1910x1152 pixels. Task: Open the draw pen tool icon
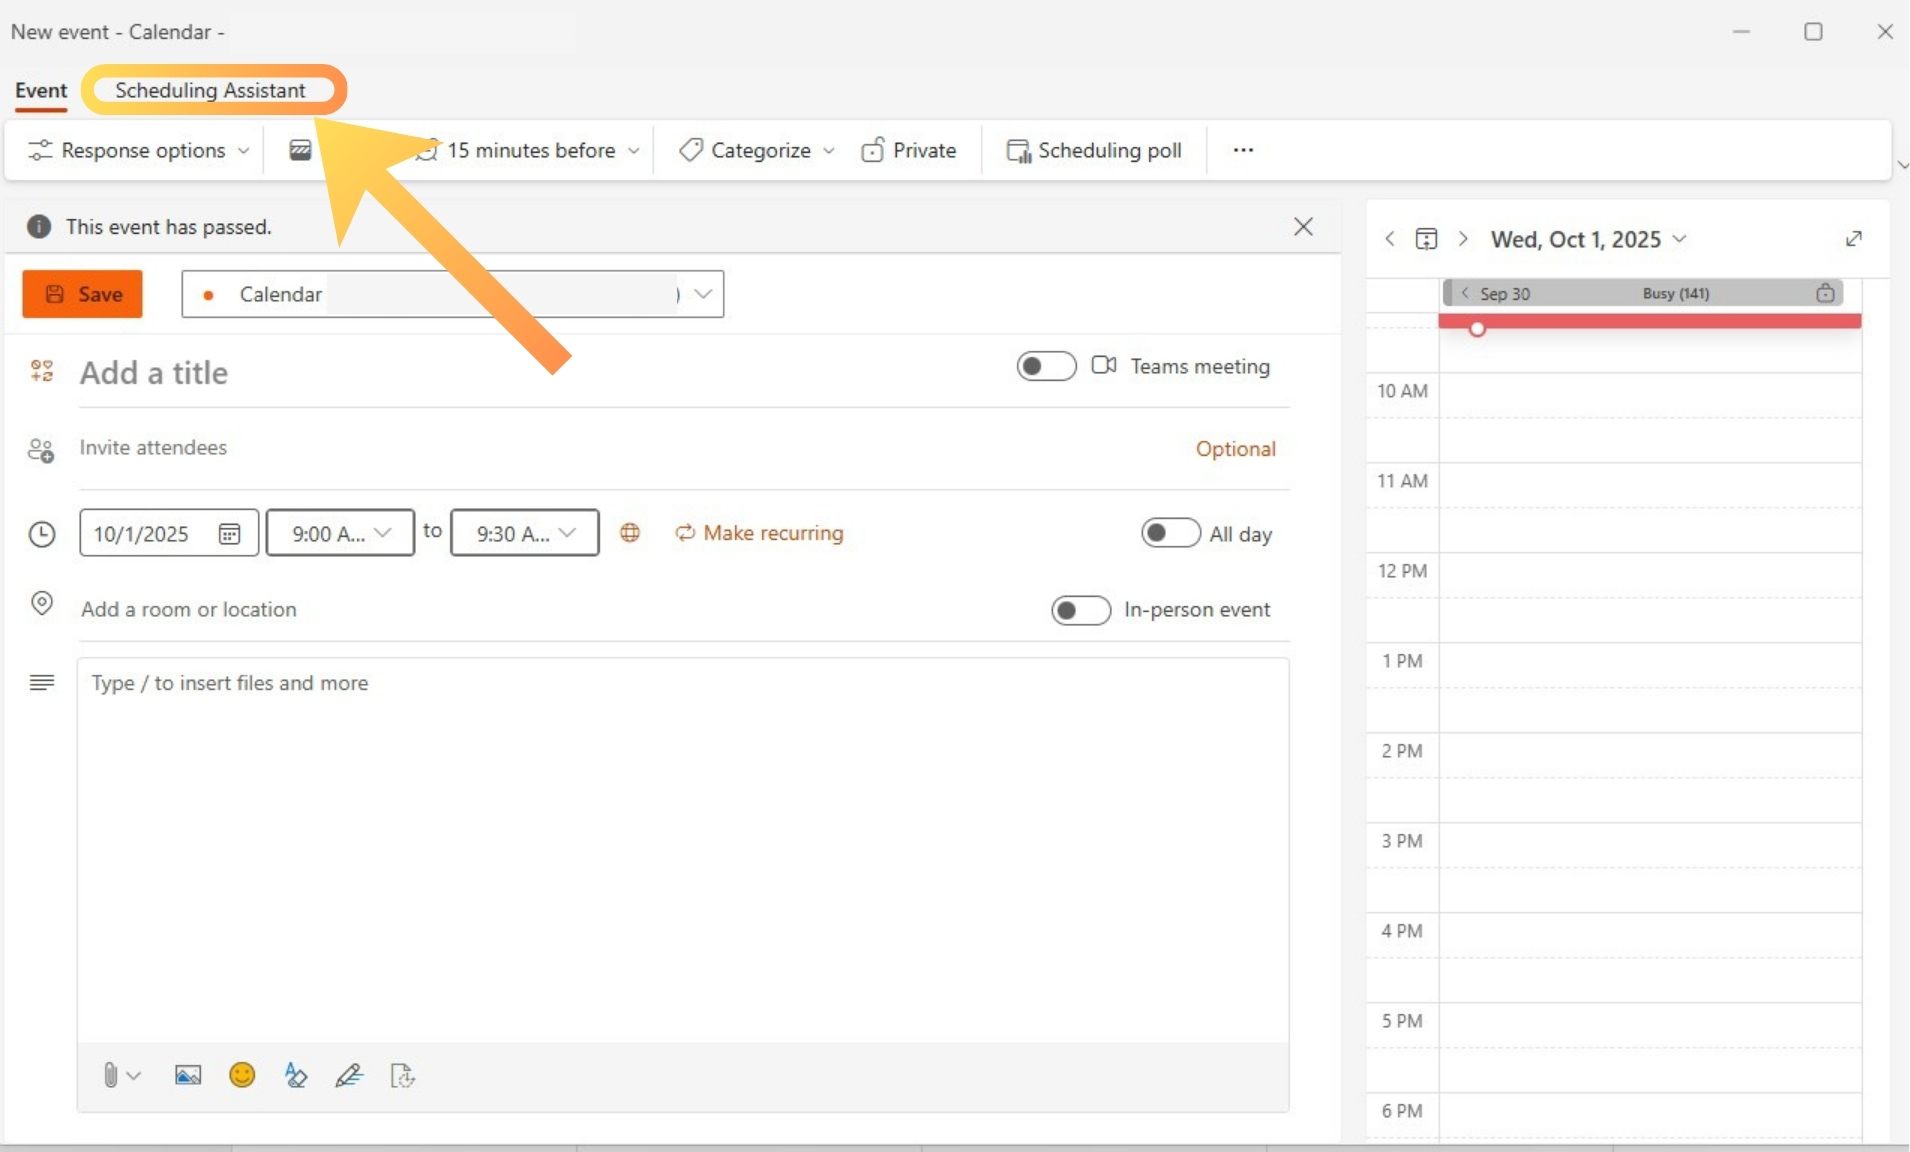click(349, 1075)
